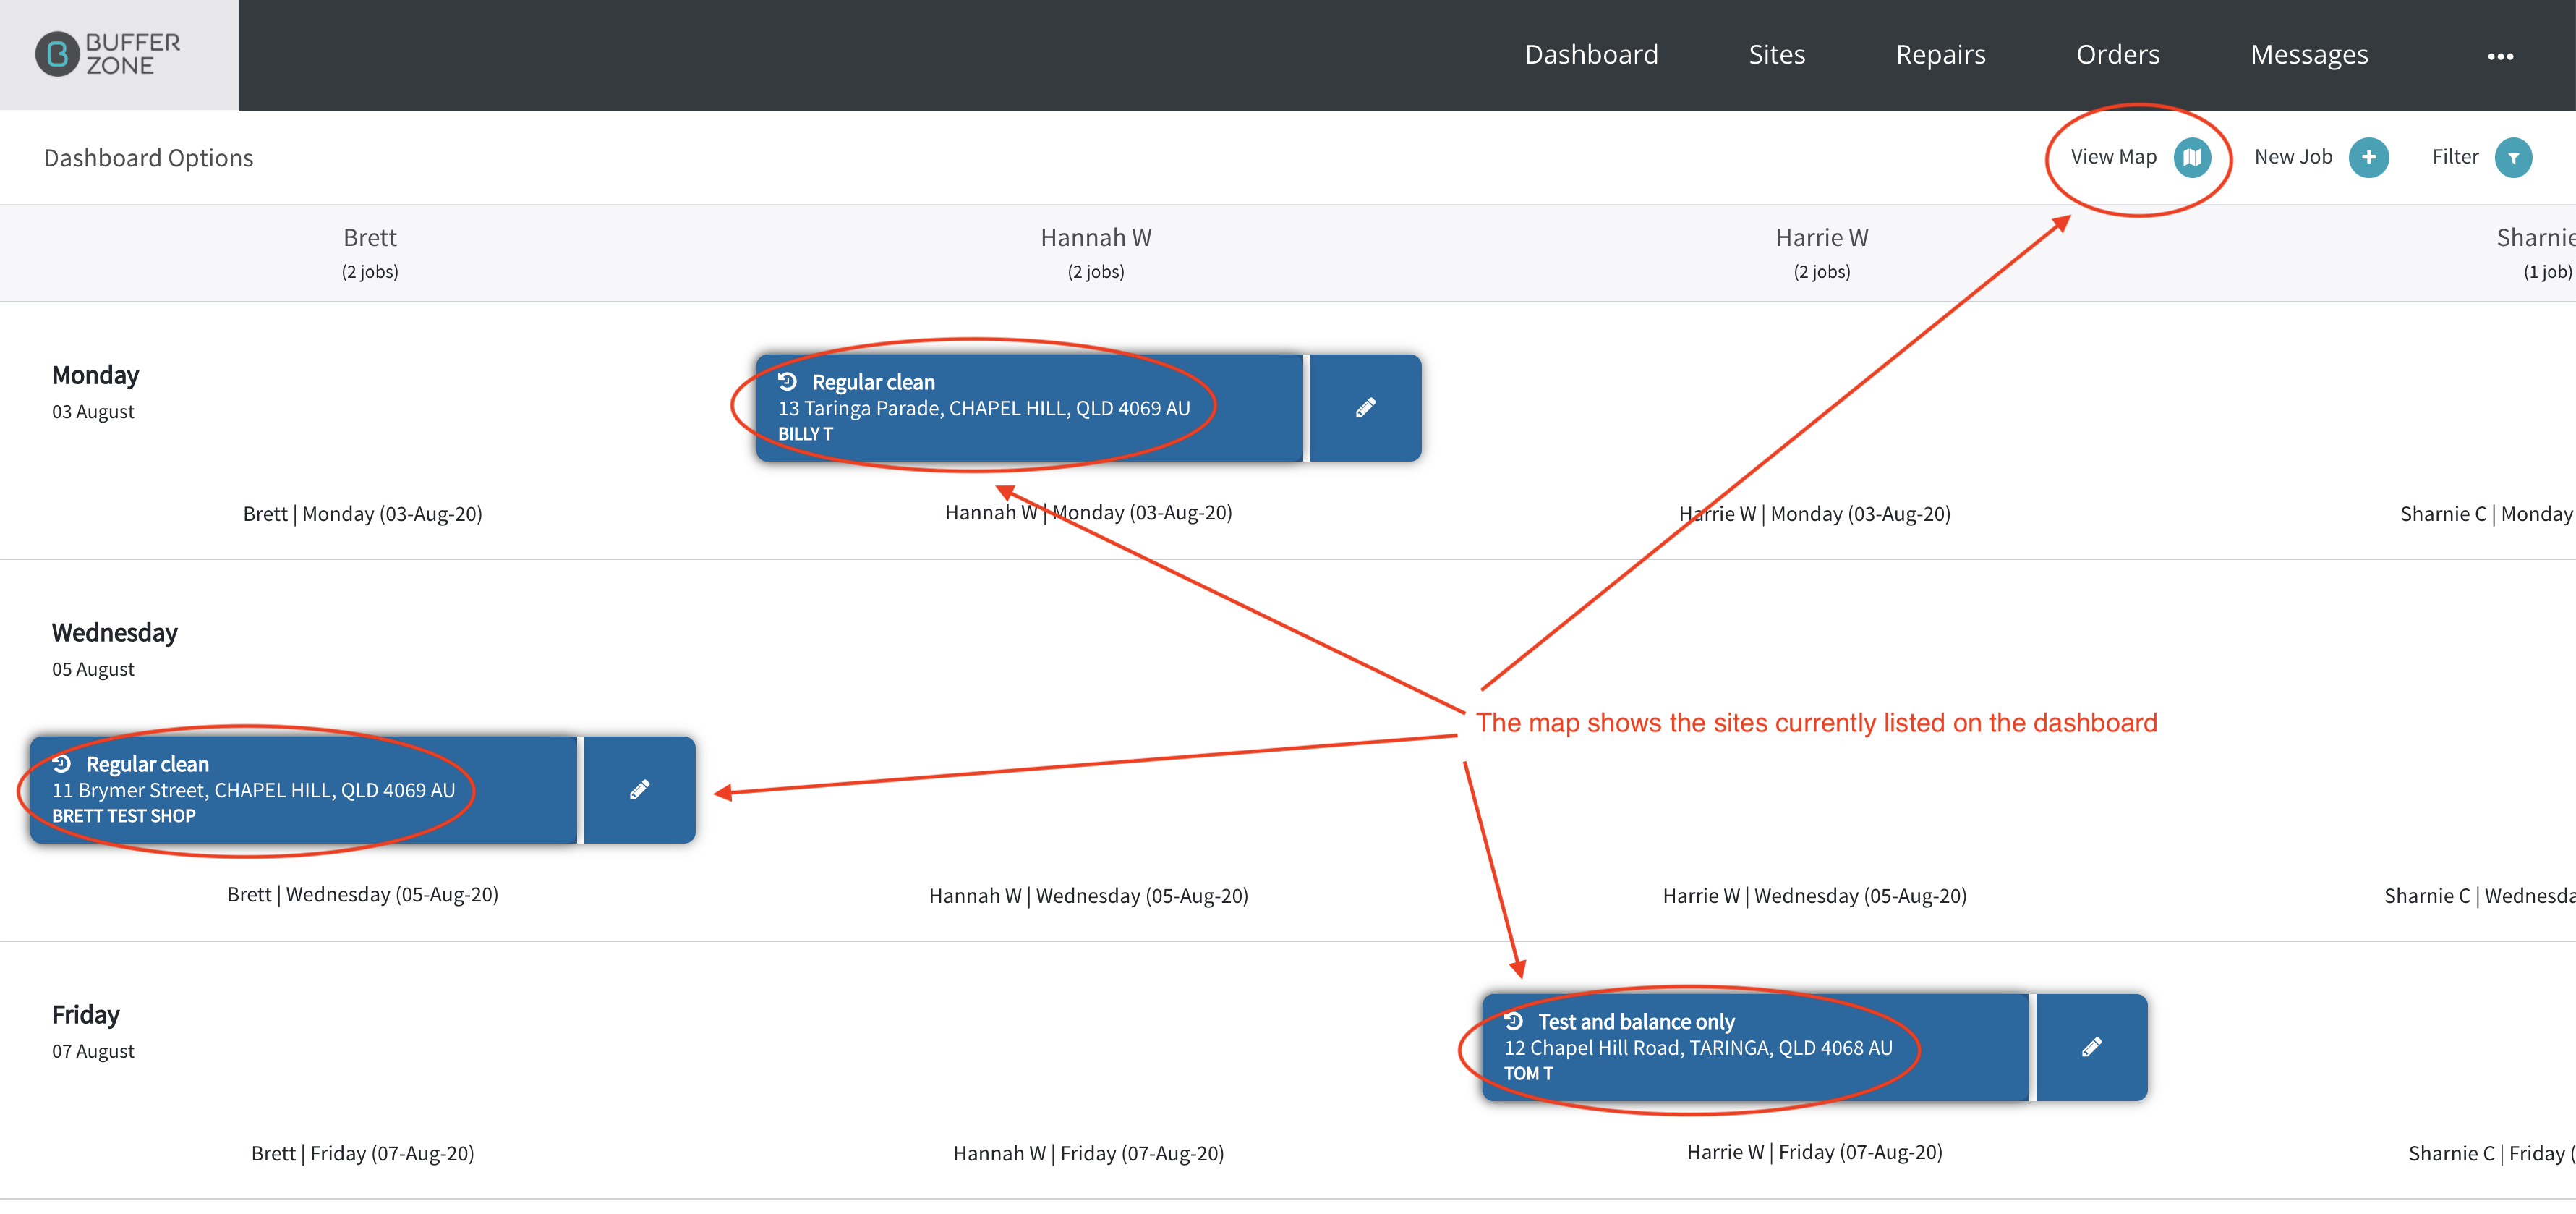
Task: Open the Regular clean job for BILLY T
Action: pyautogui.click(x=1029, y=407)
